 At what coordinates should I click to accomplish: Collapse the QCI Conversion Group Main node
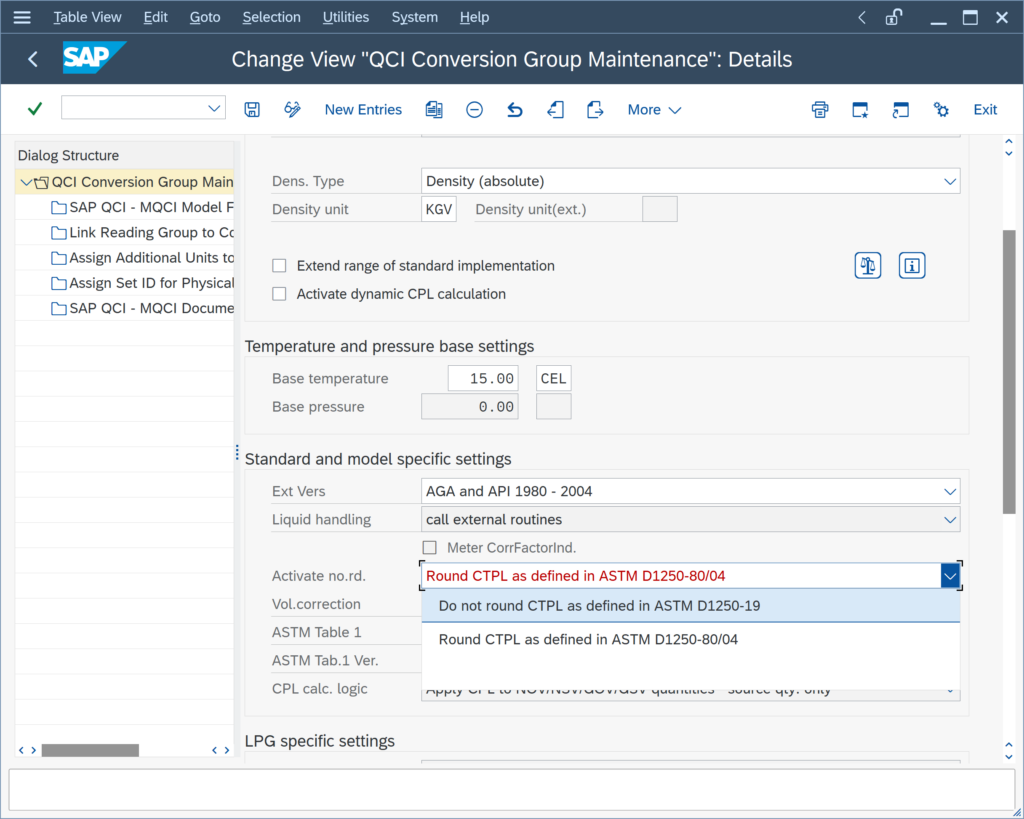coord(25,182)
